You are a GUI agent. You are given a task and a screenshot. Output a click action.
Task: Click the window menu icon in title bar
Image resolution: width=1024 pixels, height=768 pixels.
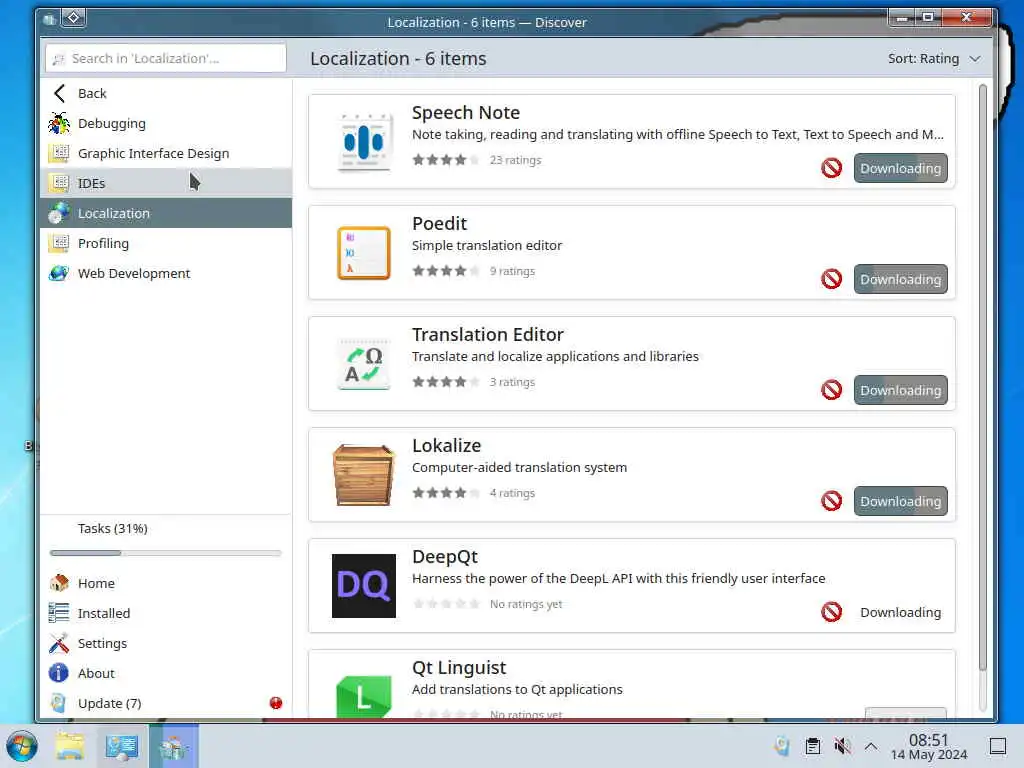coord(50,20)
